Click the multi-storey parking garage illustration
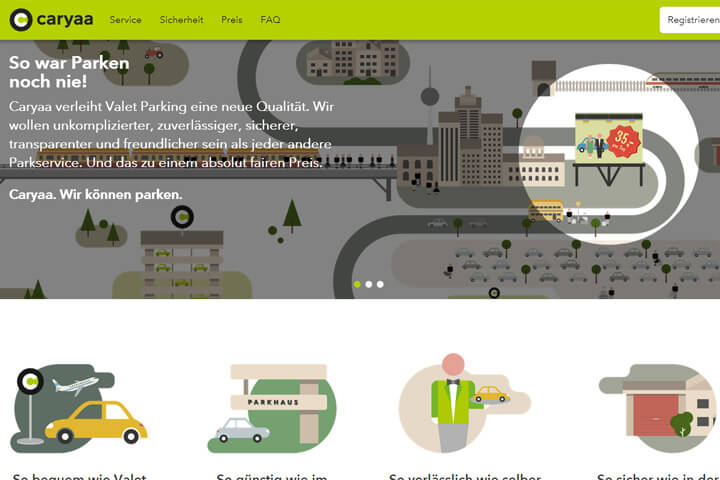The width and height of the screenshot is (720, 480). [181, 262]
